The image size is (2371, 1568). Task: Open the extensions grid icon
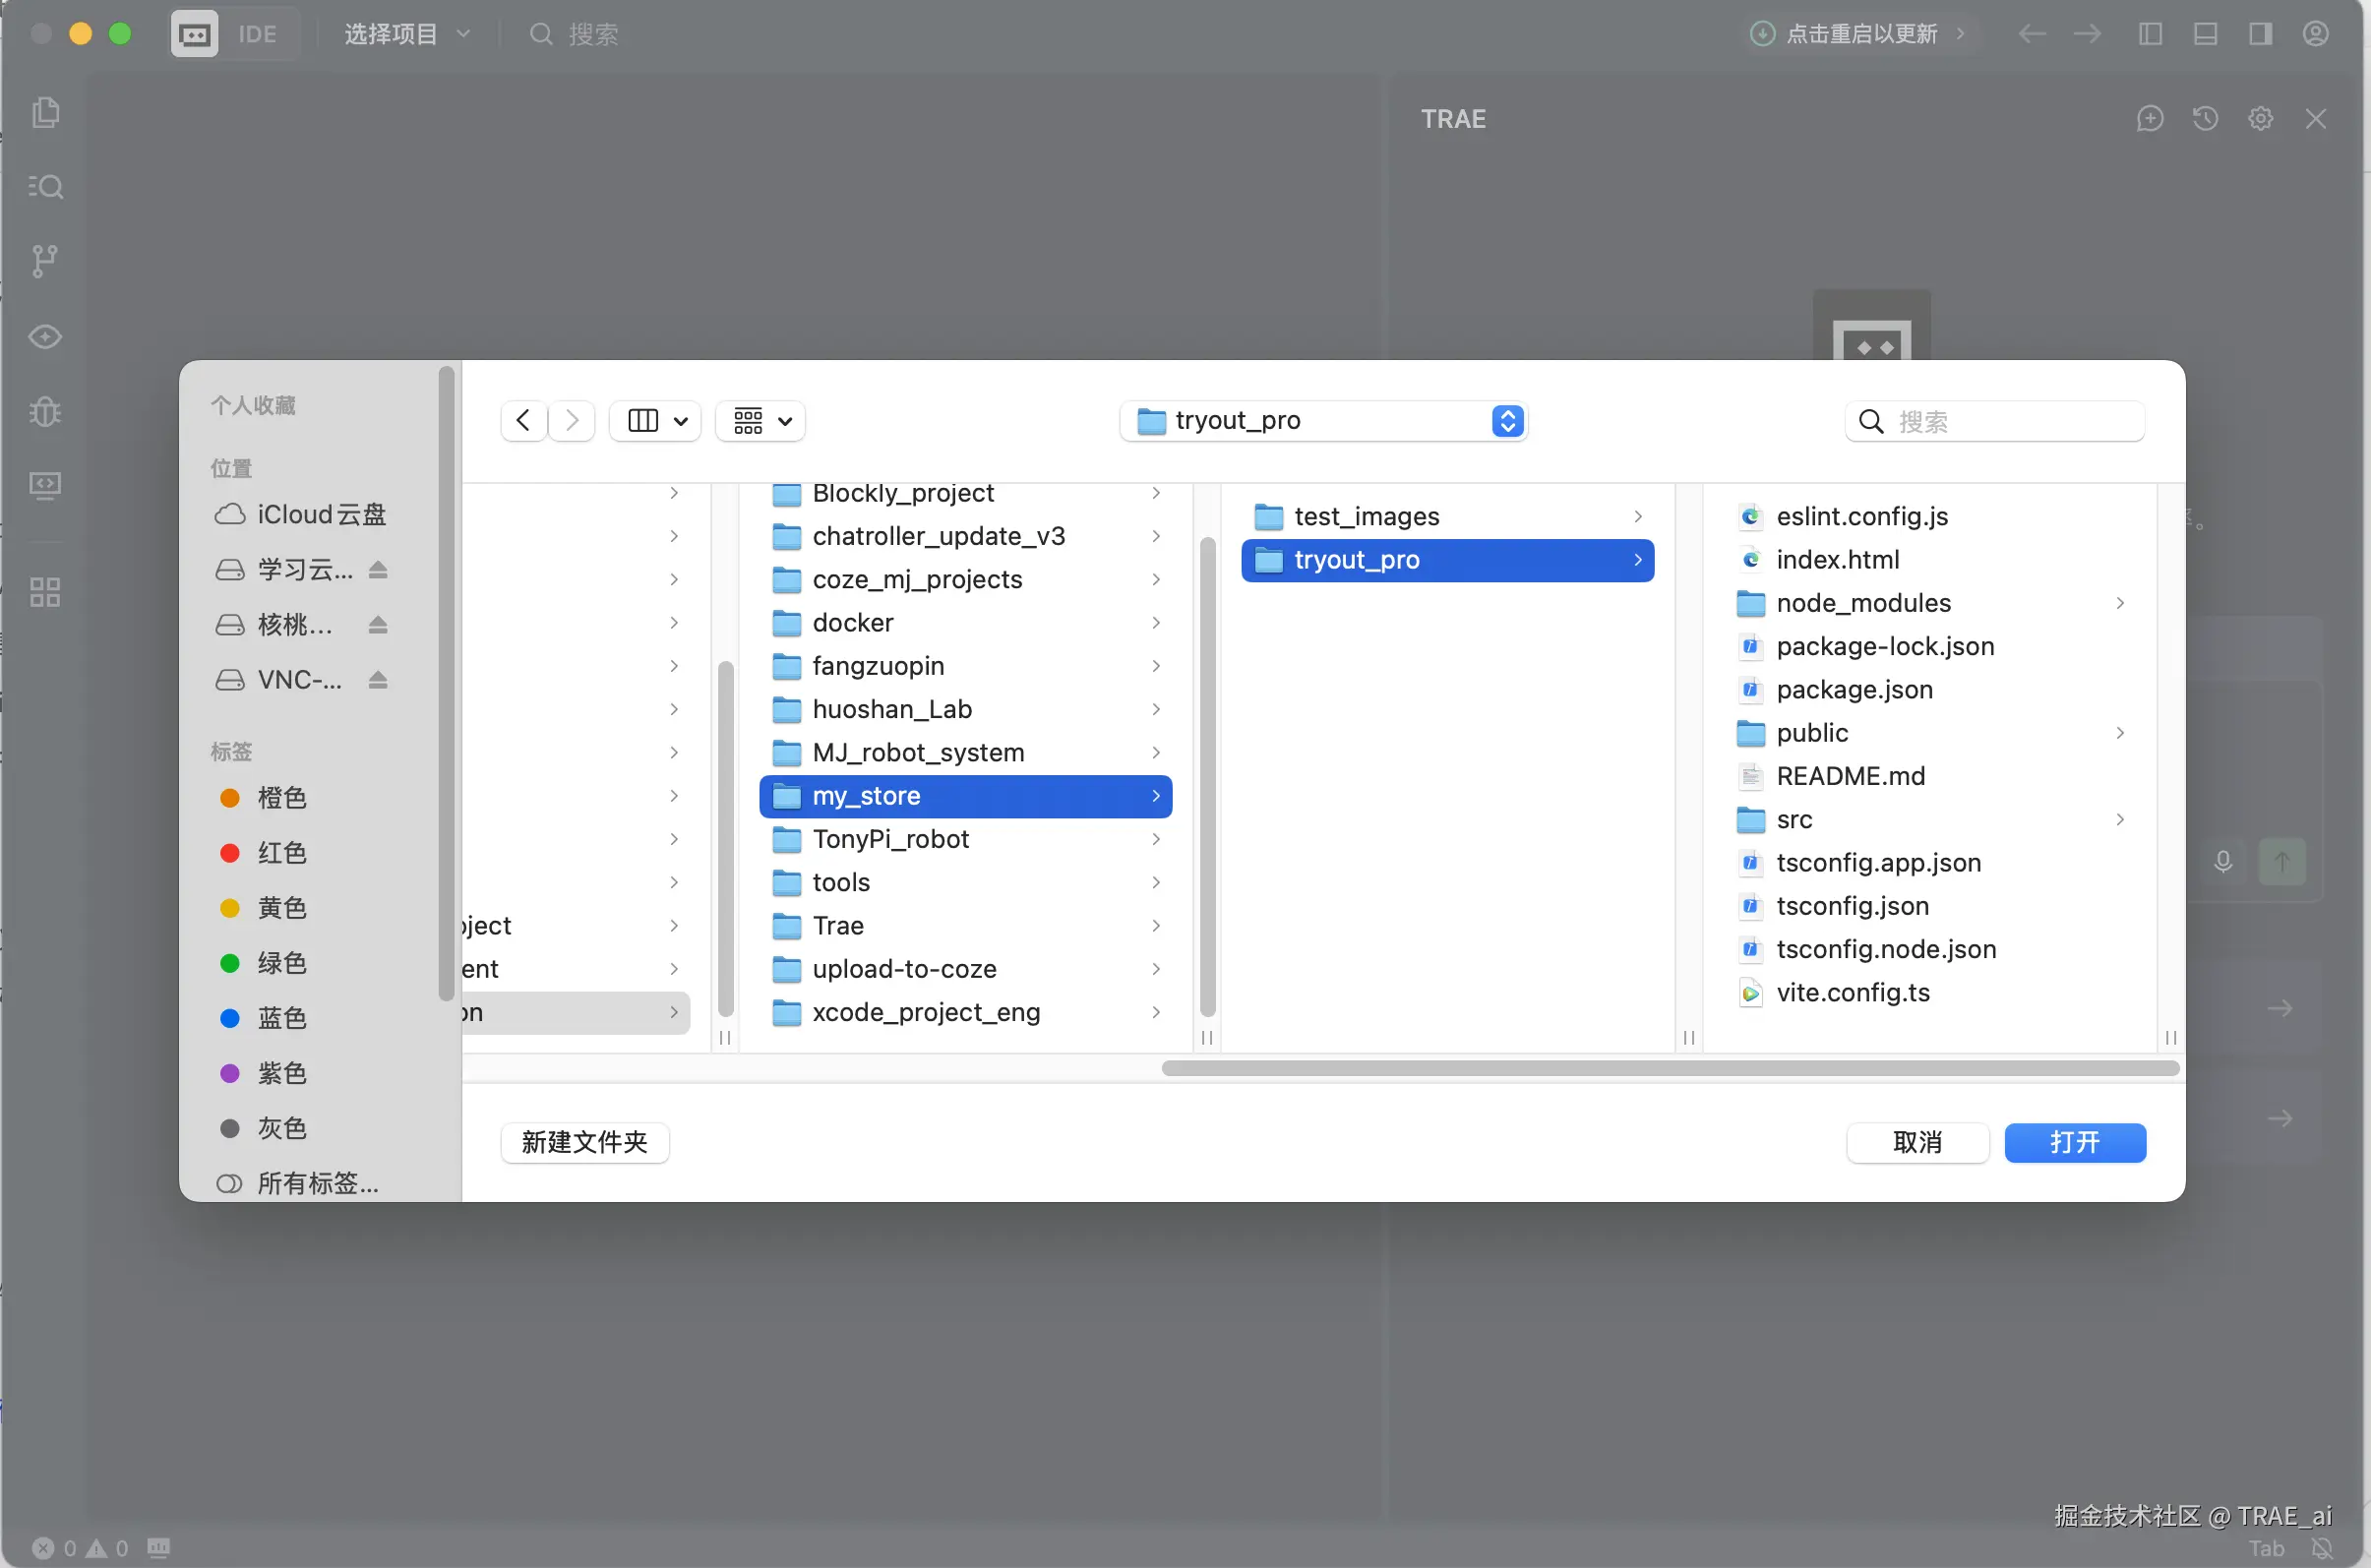click(x=45, y=592)
